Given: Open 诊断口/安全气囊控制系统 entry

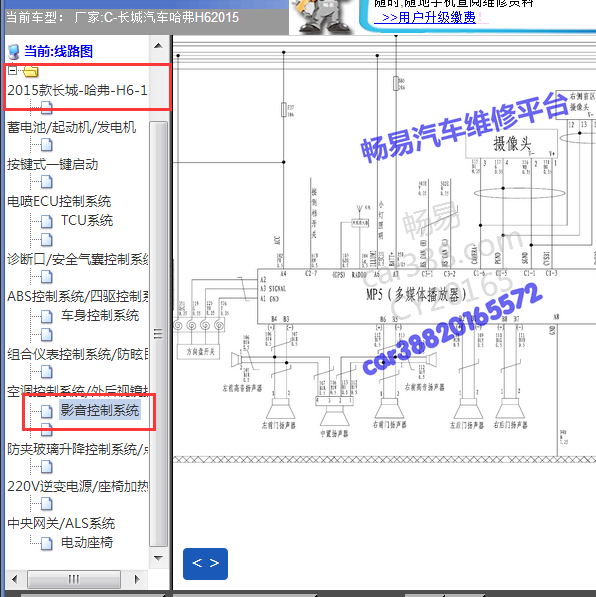Looking at the screenshot, I should pyautogui.click(x=78, y=259).
